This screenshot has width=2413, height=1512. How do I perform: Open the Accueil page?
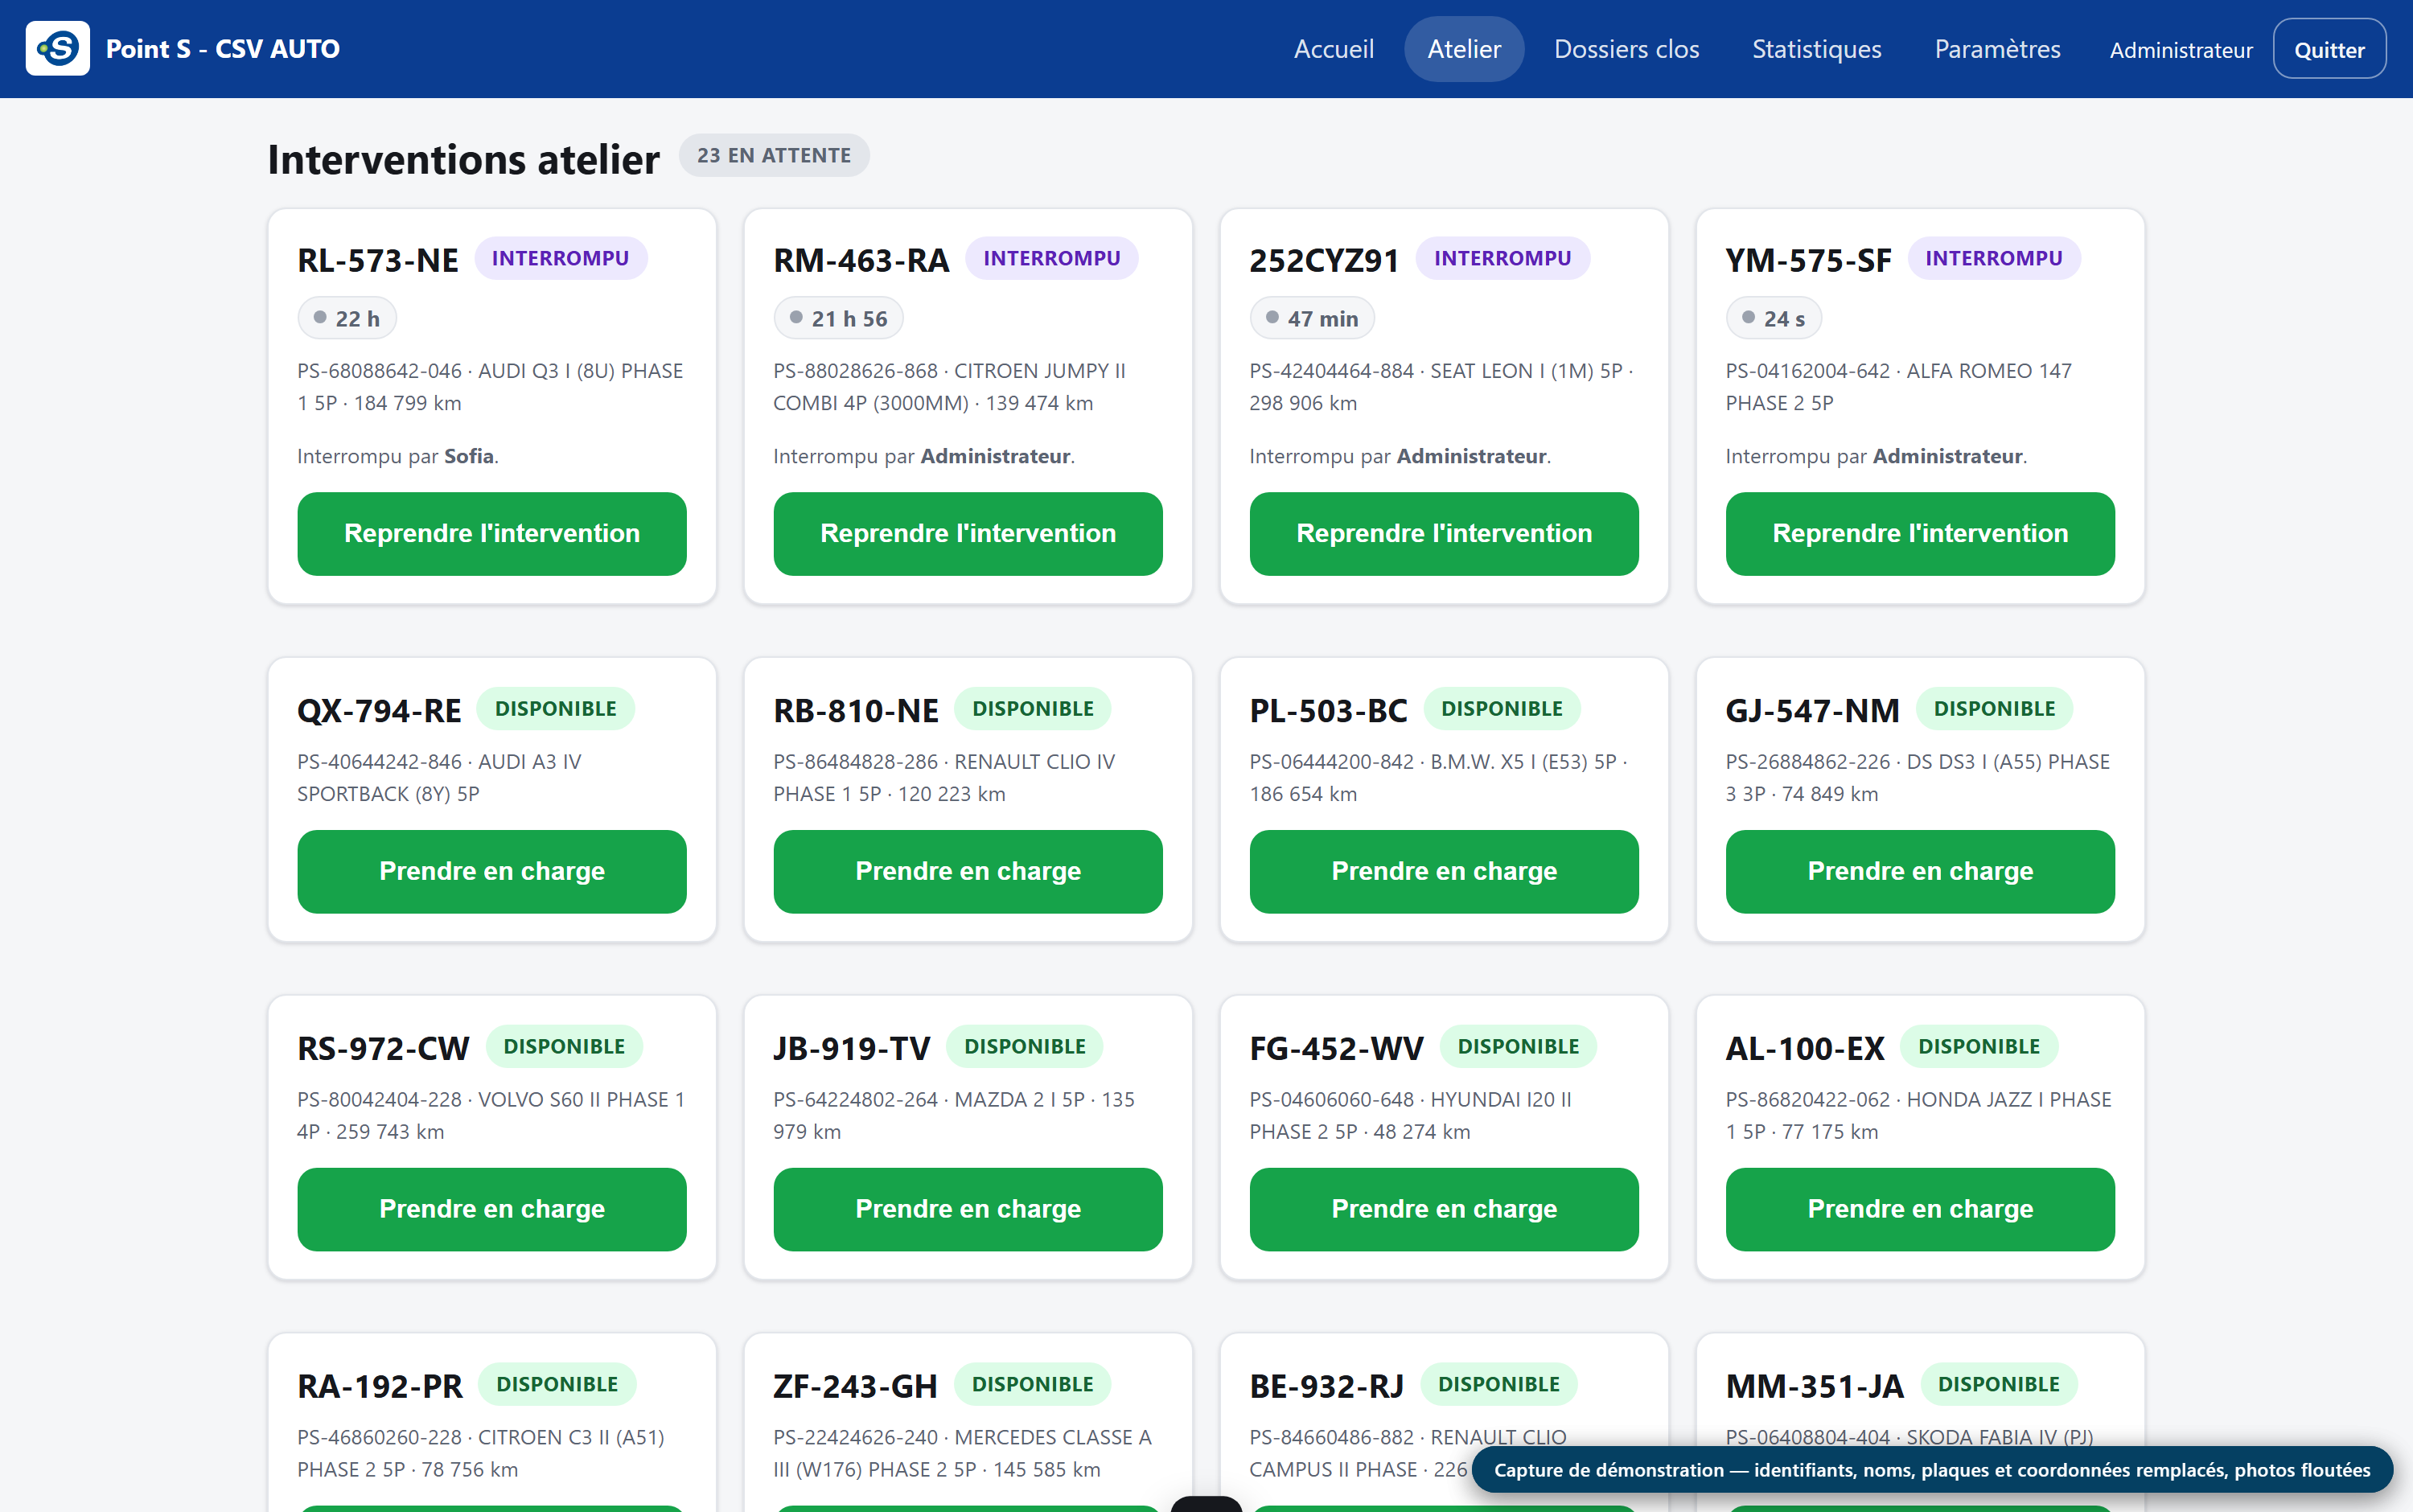1333,49
